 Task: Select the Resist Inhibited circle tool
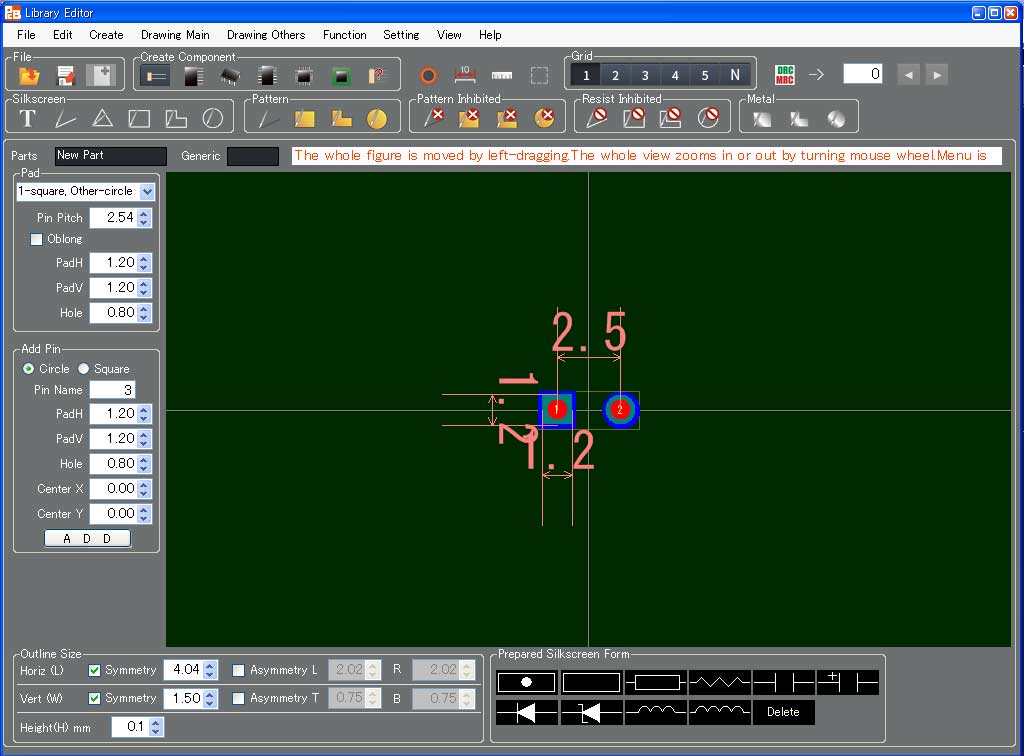click(x=708, y=118)
